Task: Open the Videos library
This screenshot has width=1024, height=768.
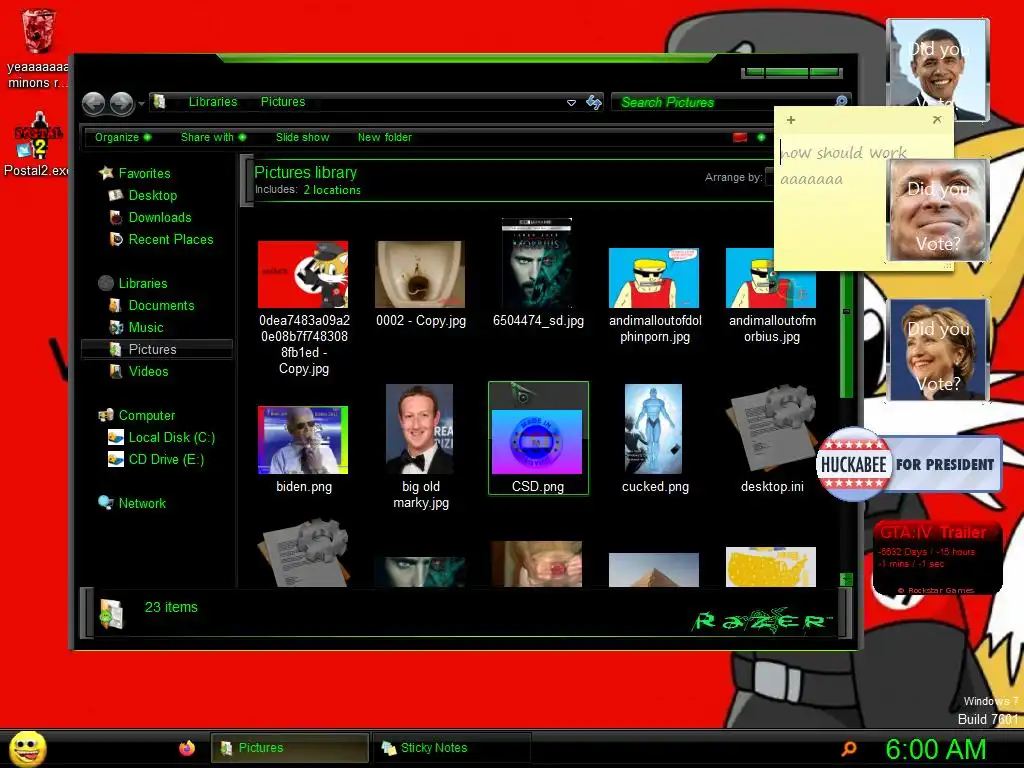Action: [x=139, y=372]
